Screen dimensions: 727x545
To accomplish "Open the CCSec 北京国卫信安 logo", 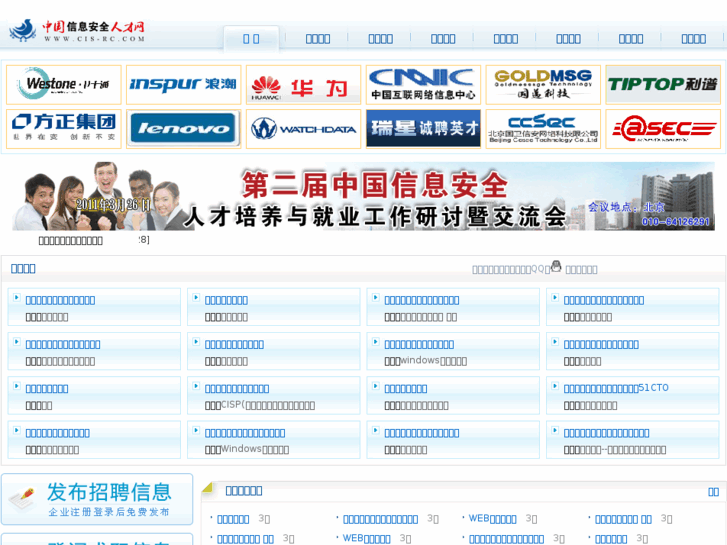I will [x=543, y=129].
